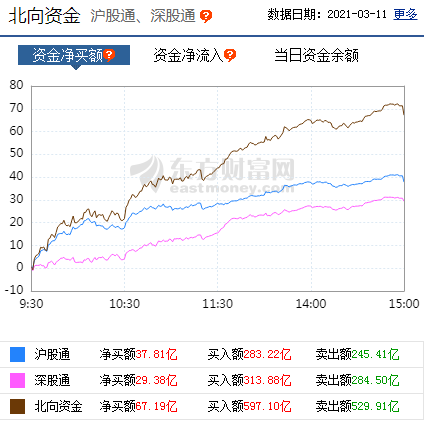Click the 沪股通 legend label
The height and width of the screenshot is (421, 424).
pyautogui.click(x=52, y=354)
